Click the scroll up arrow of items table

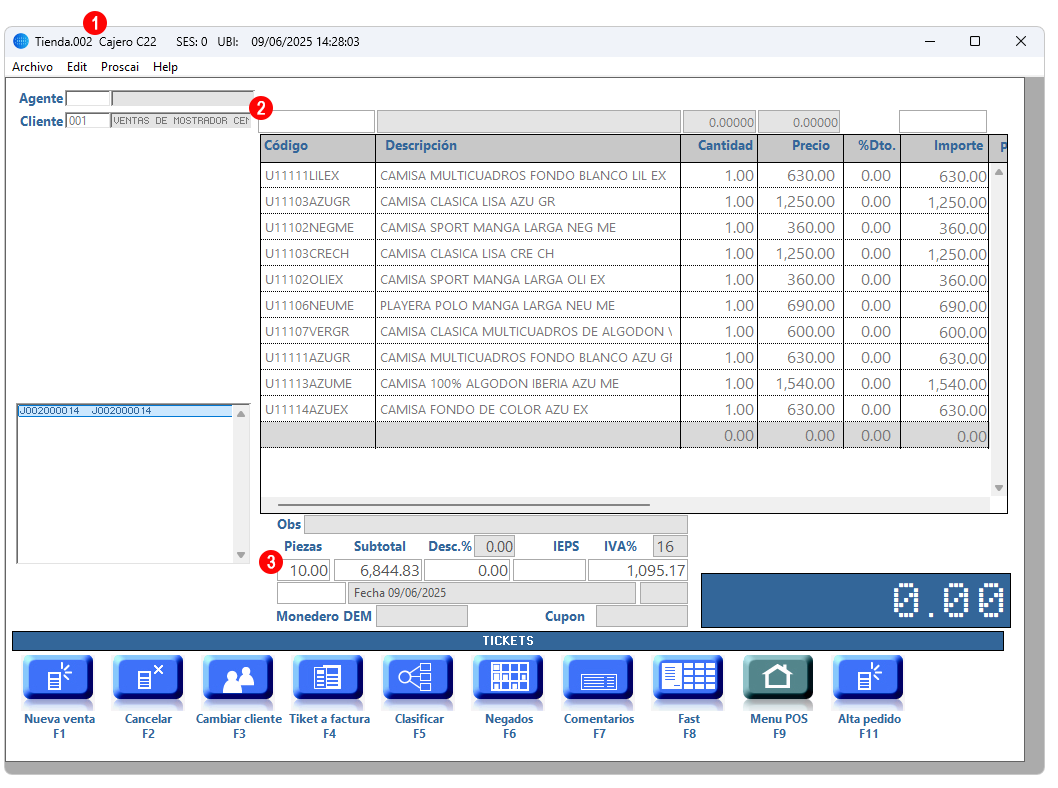999,172
